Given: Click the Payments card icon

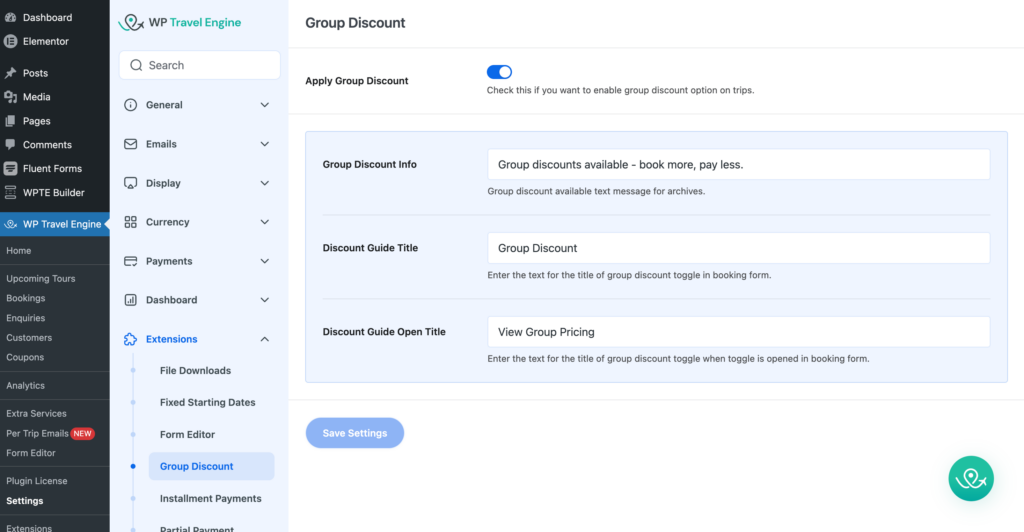Looking at the screenshot, I should [130, 261].
